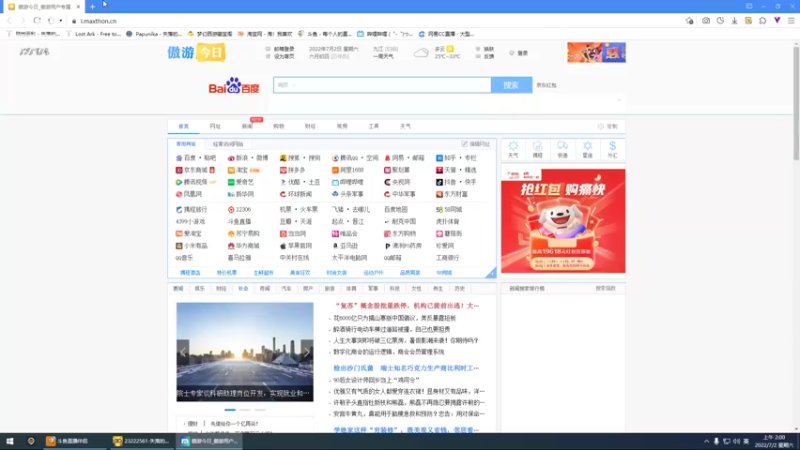Image resolution: width=800 pixels, height=450 pixels.
Task: Click the 傲游今日 site logo
Action: [196, 53]
